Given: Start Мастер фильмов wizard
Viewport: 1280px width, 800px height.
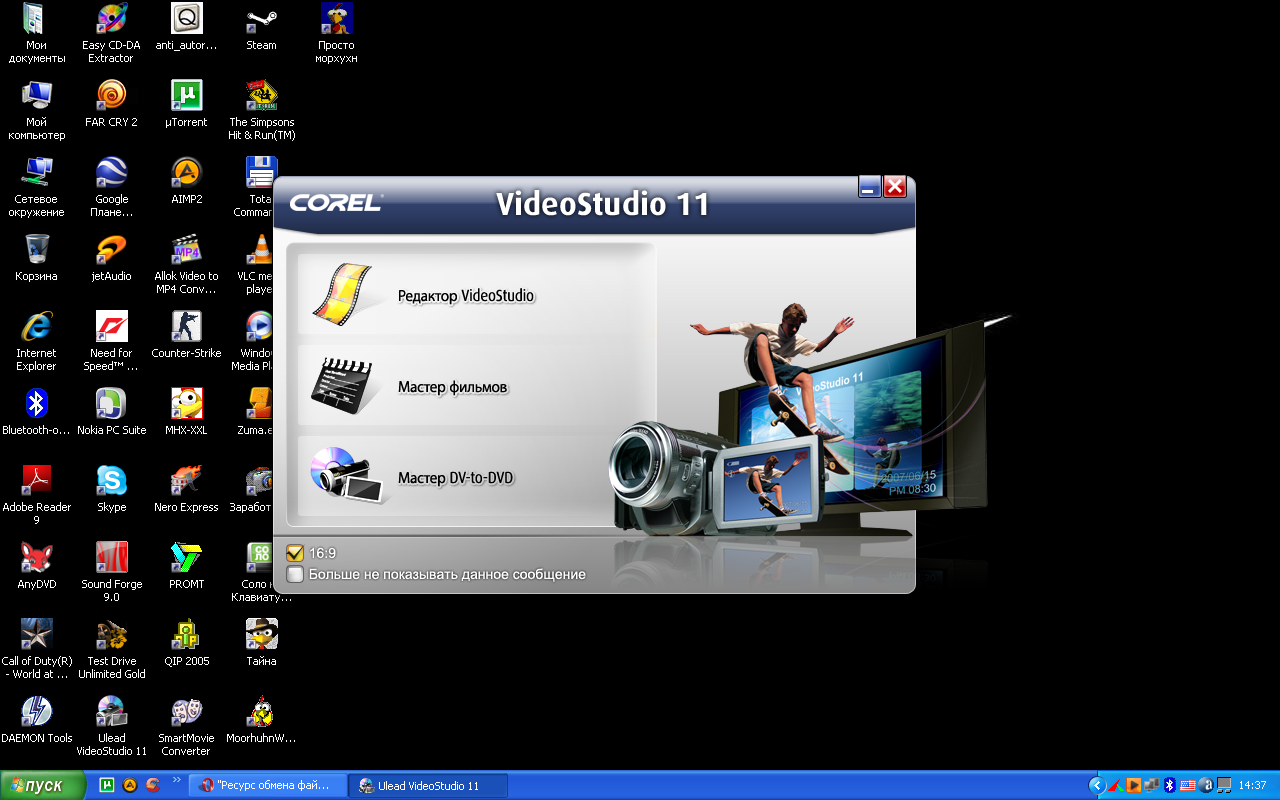Looking at the screenshot, I should (453, 387).
